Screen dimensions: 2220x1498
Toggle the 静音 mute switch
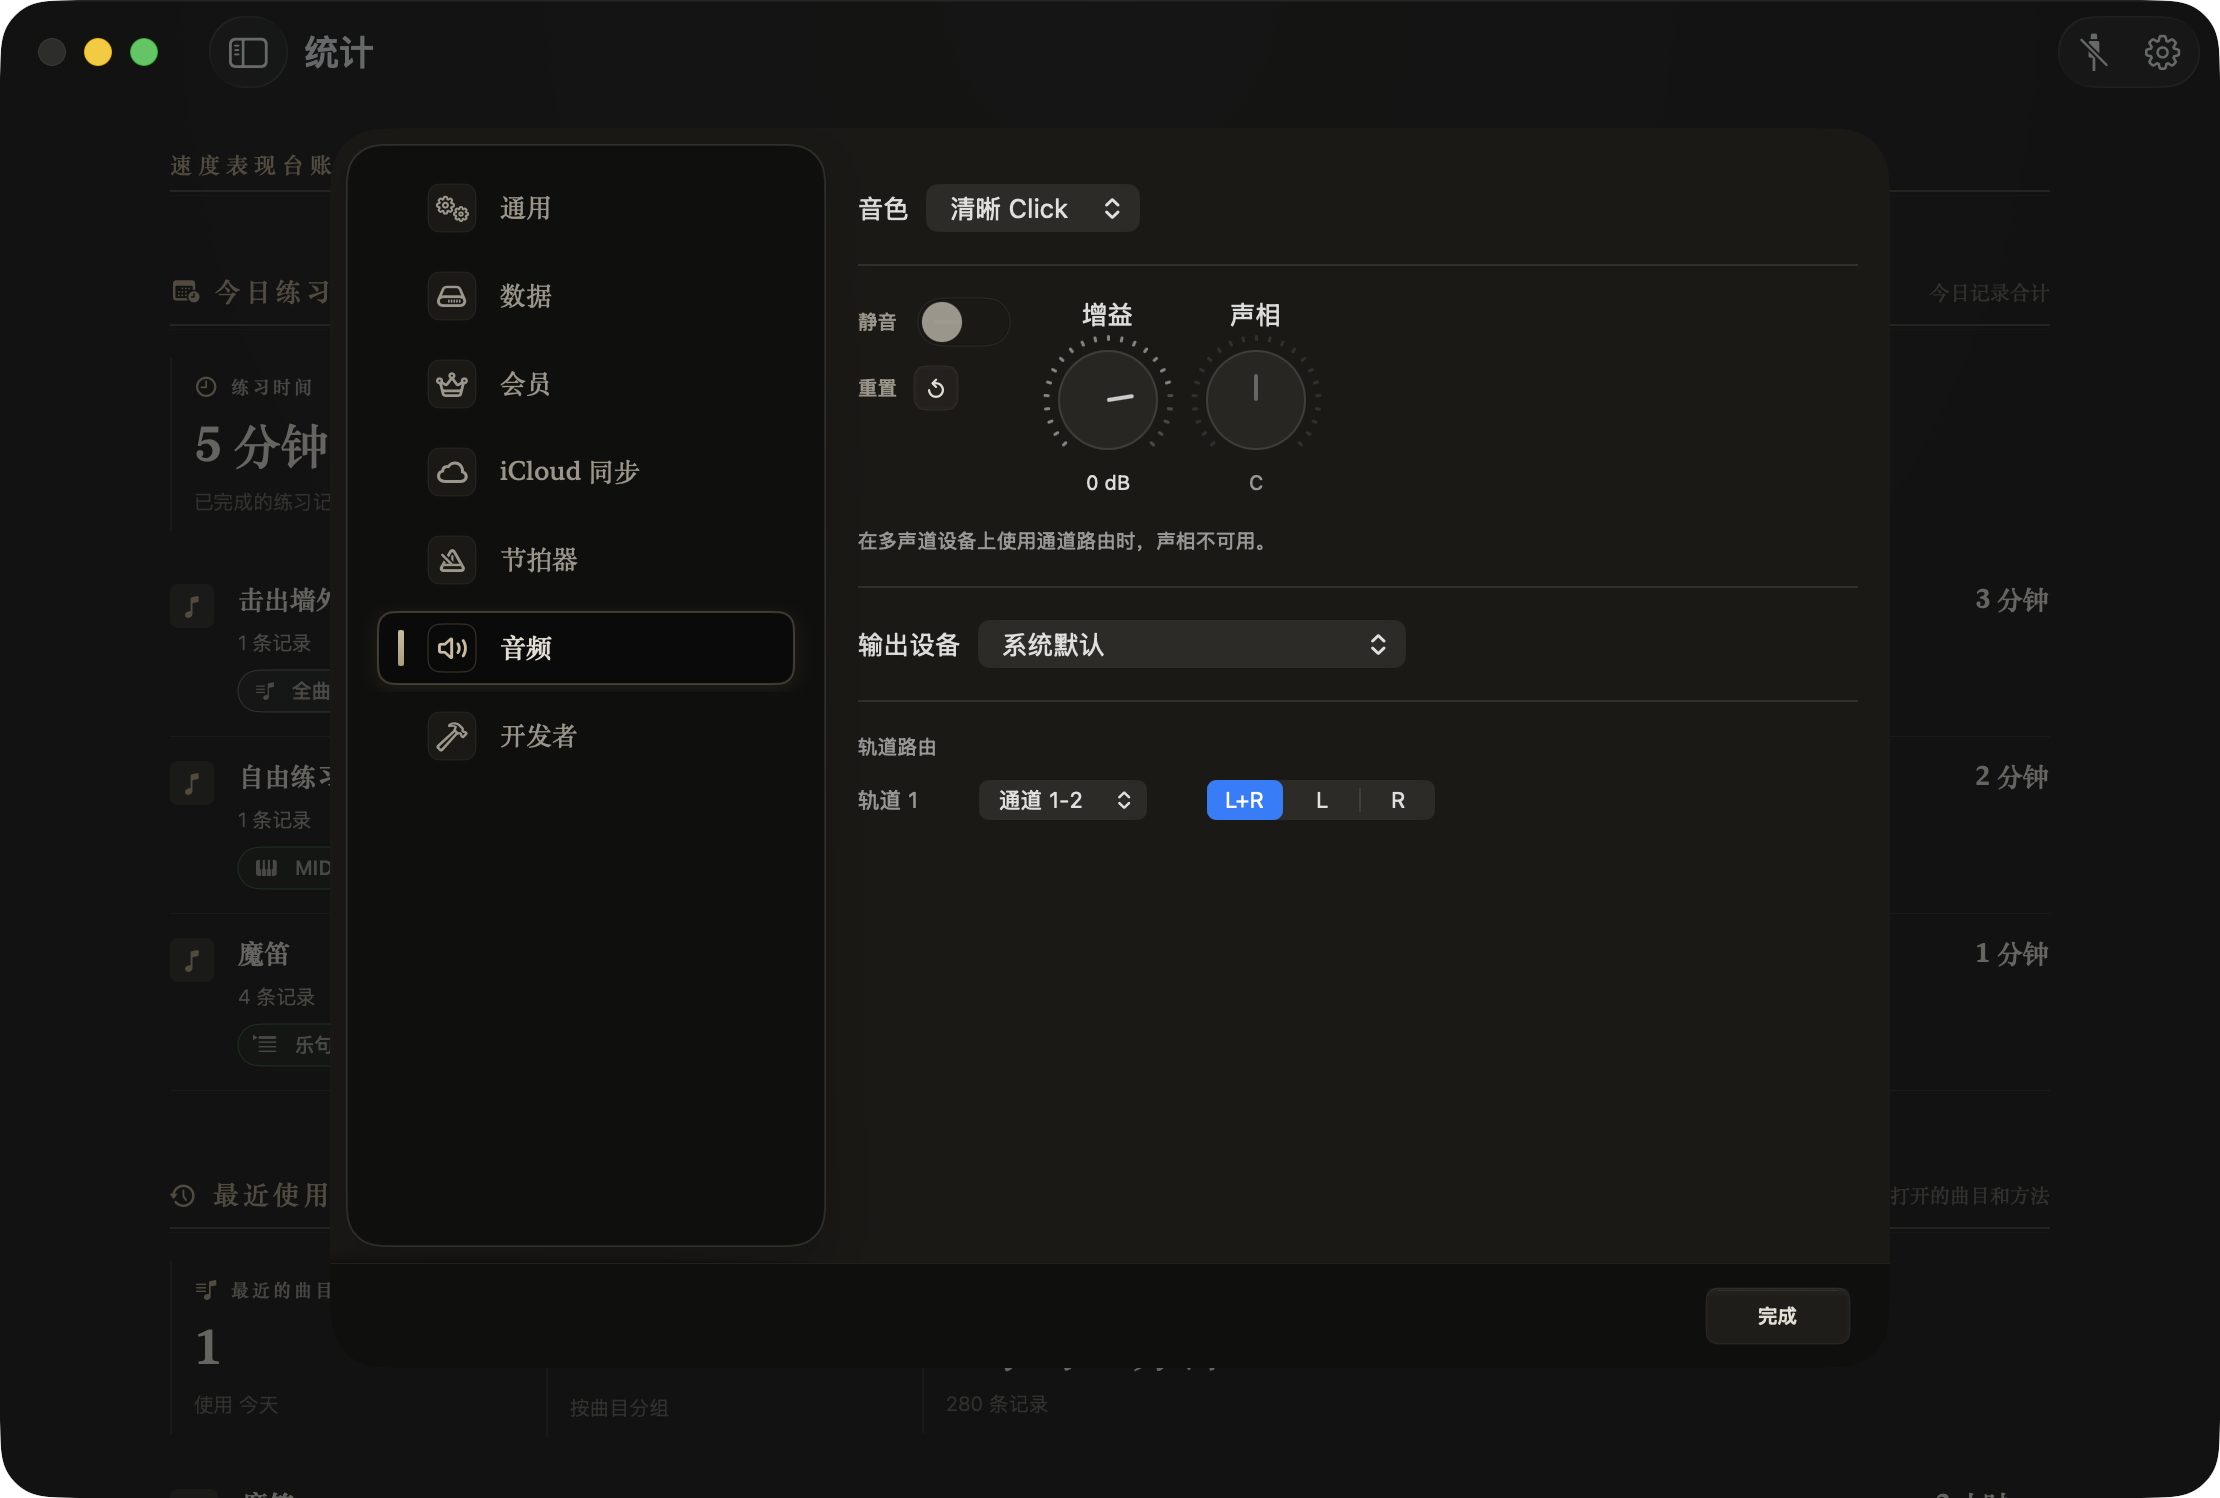[964, 322]
